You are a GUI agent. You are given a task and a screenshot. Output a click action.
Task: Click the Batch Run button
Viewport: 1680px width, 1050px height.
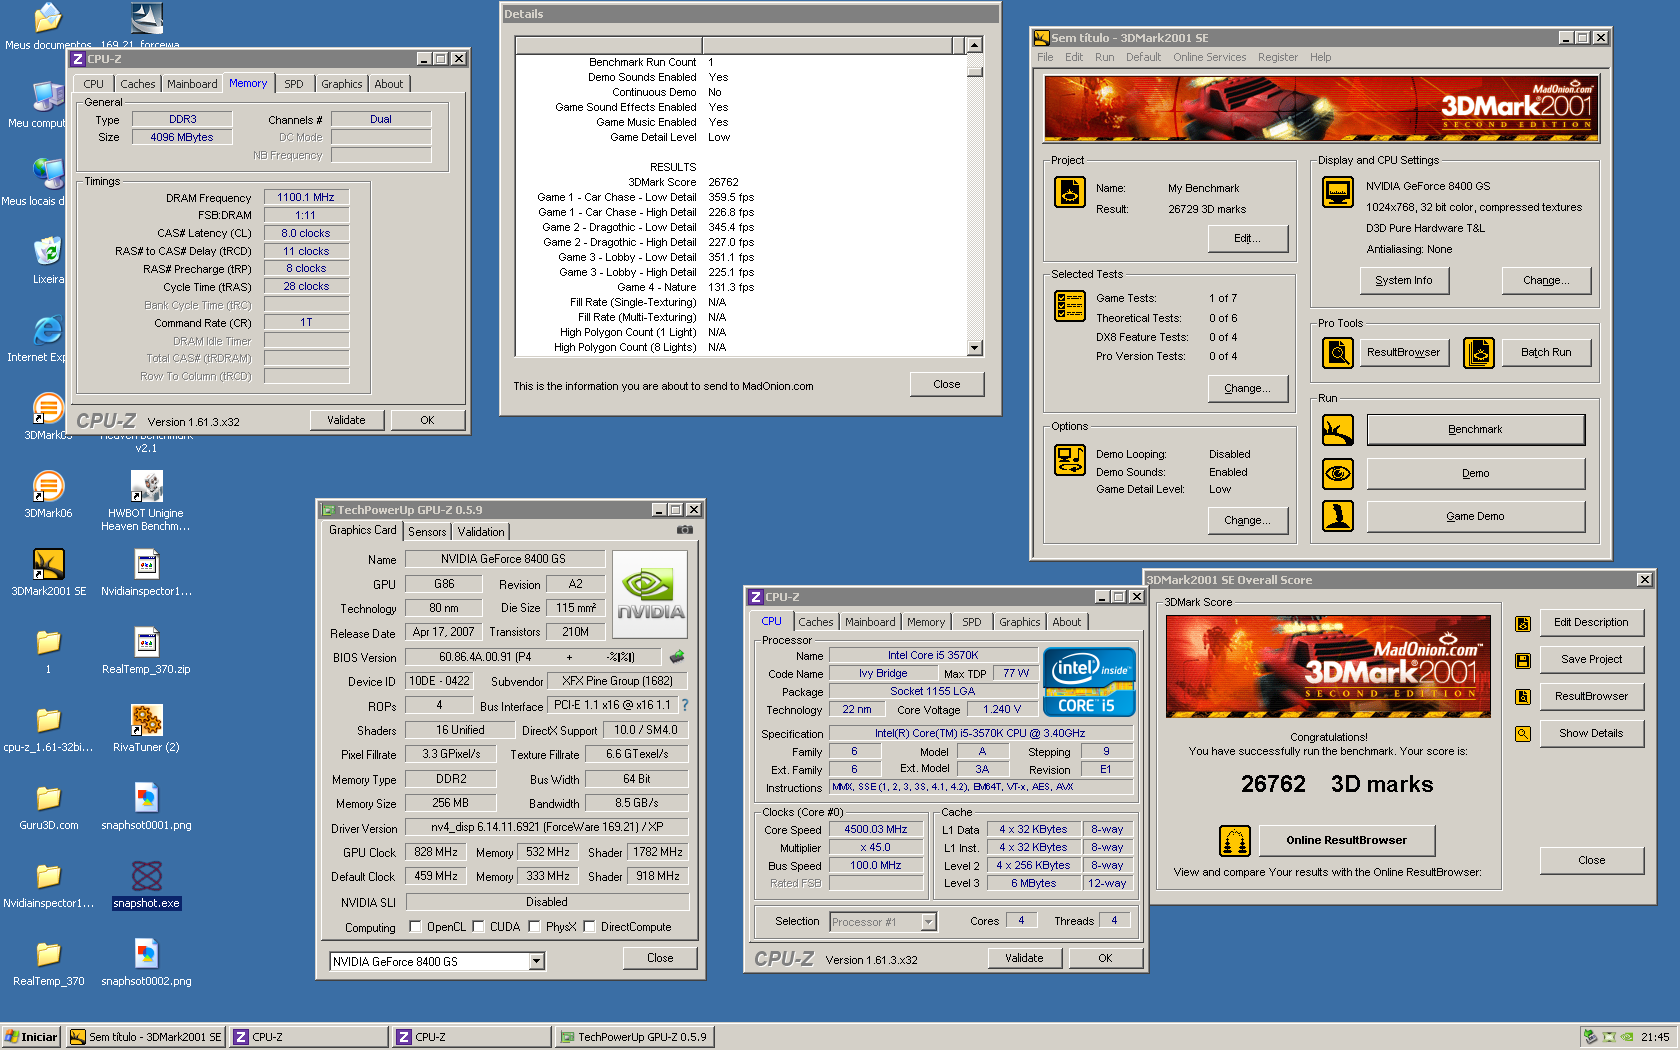pyautogui.click(x=1545, y=353)
